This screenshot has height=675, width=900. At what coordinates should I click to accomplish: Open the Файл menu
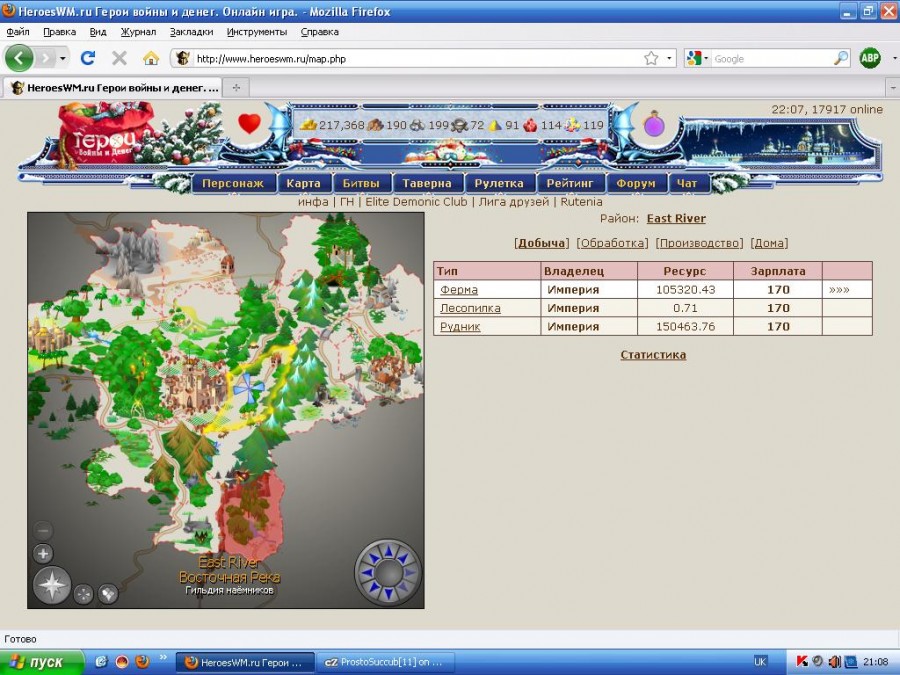coord(18,32)
